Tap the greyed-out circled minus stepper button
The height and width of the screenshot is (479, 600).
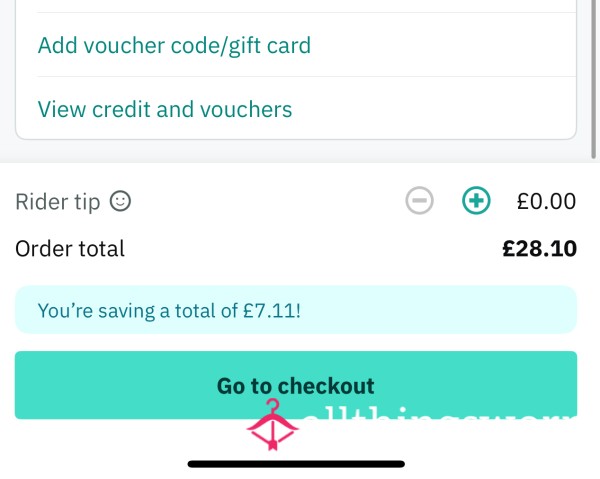419,200
